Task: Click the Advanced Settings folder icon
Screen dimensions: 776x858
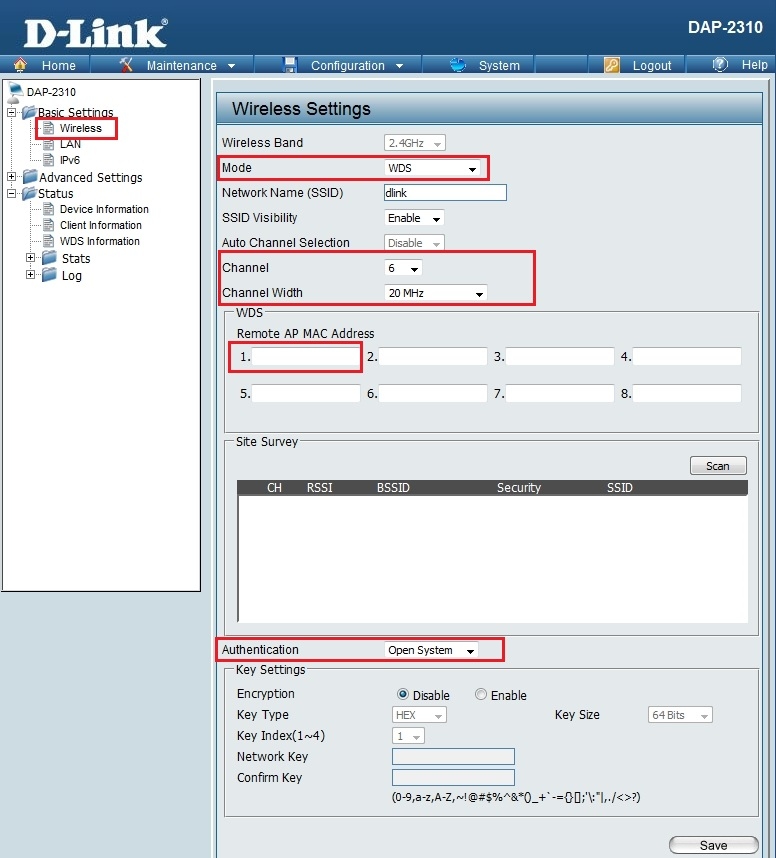Action: pyautogui.click(x=28, y=177)
